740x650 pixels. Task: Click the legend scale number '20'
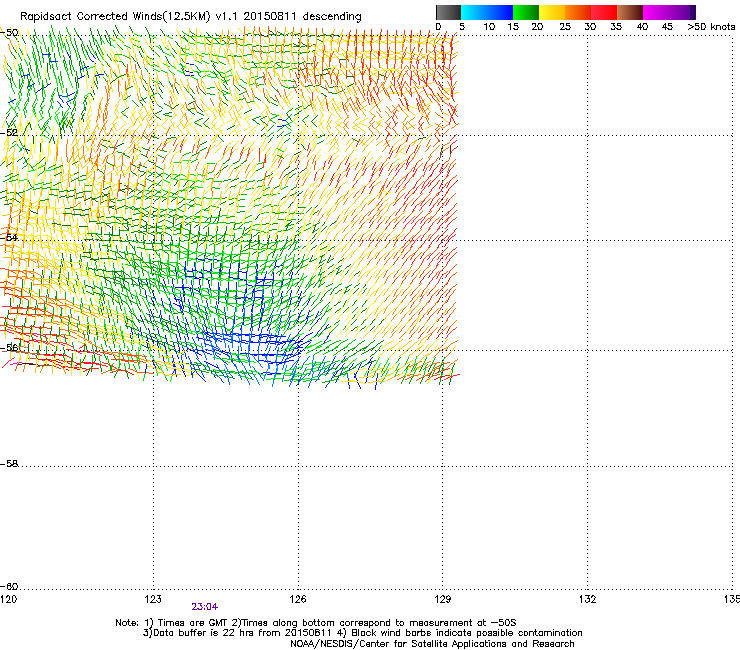tap(537, 27)
